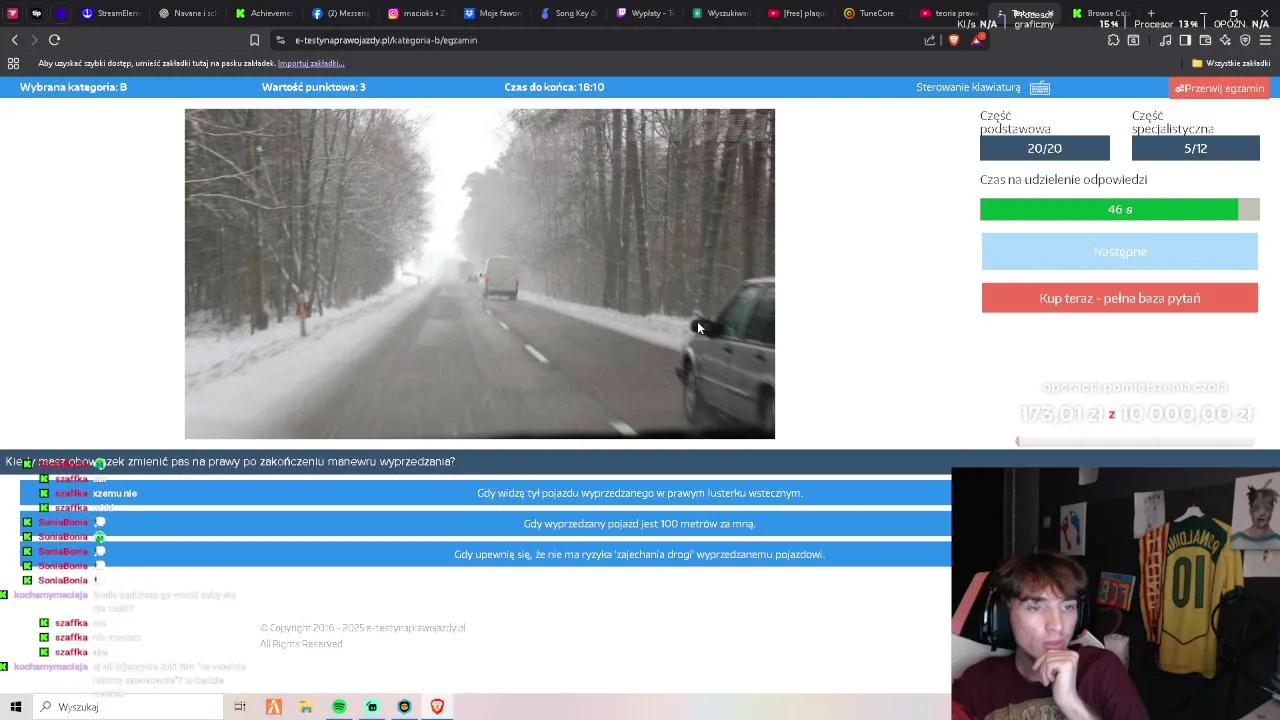Reload the page with the refresh icon

pos(54,40)
